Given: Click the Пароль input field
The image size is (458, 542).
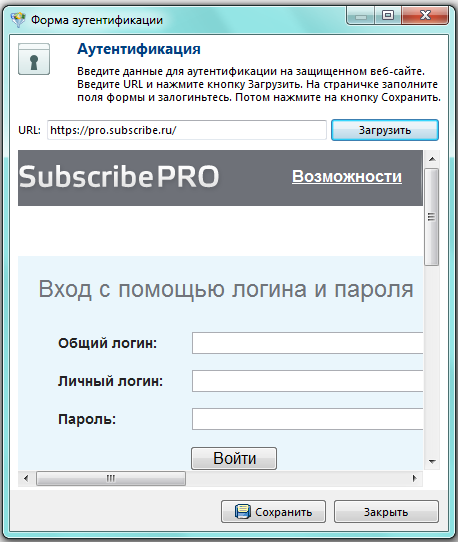Looking at the screenshot, I should 307,419.
